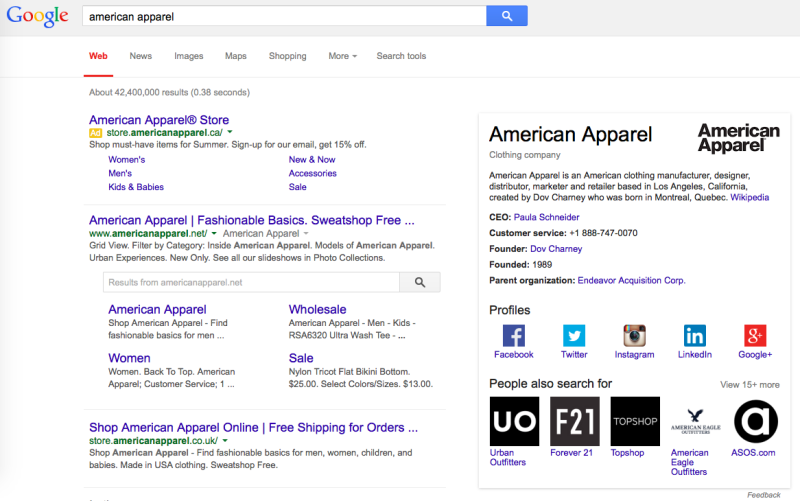The image size is (800, 501).
Task: Click the Forever 21 F21 logo
Action: click(574, 421)
